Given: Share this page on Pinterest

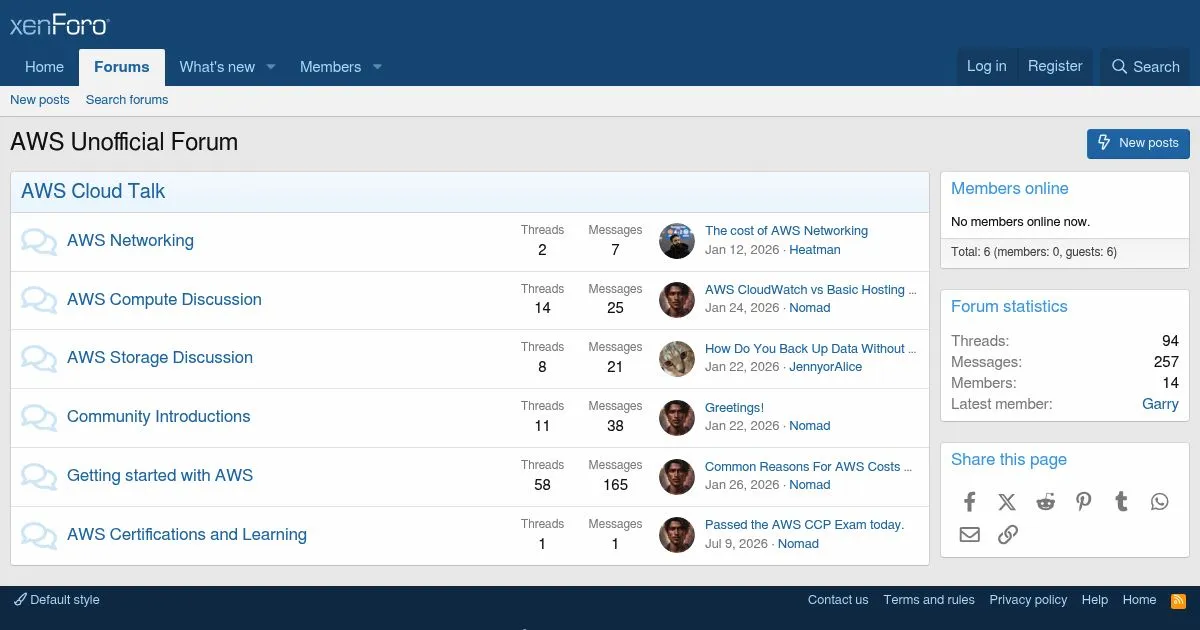Looking at the screenshot, I should pos(1083,502).
